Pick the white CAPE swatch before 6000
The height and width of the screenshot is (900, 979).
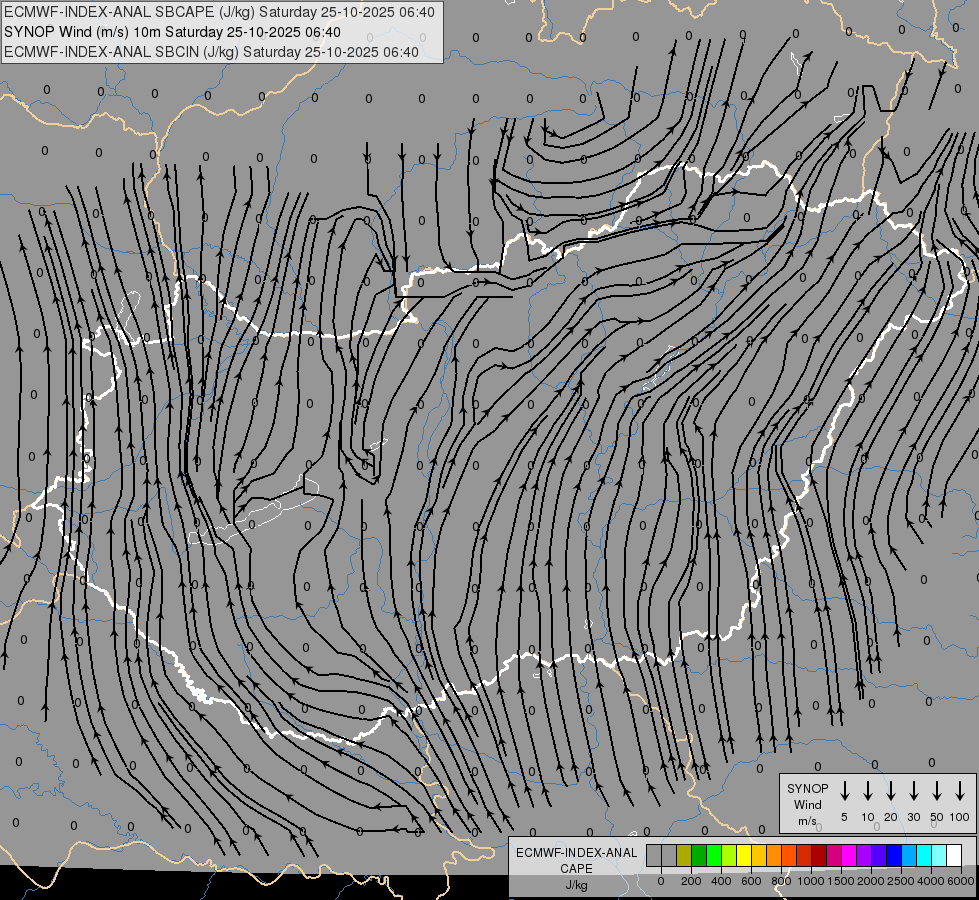pyautogui.click(x=954, y=855)
